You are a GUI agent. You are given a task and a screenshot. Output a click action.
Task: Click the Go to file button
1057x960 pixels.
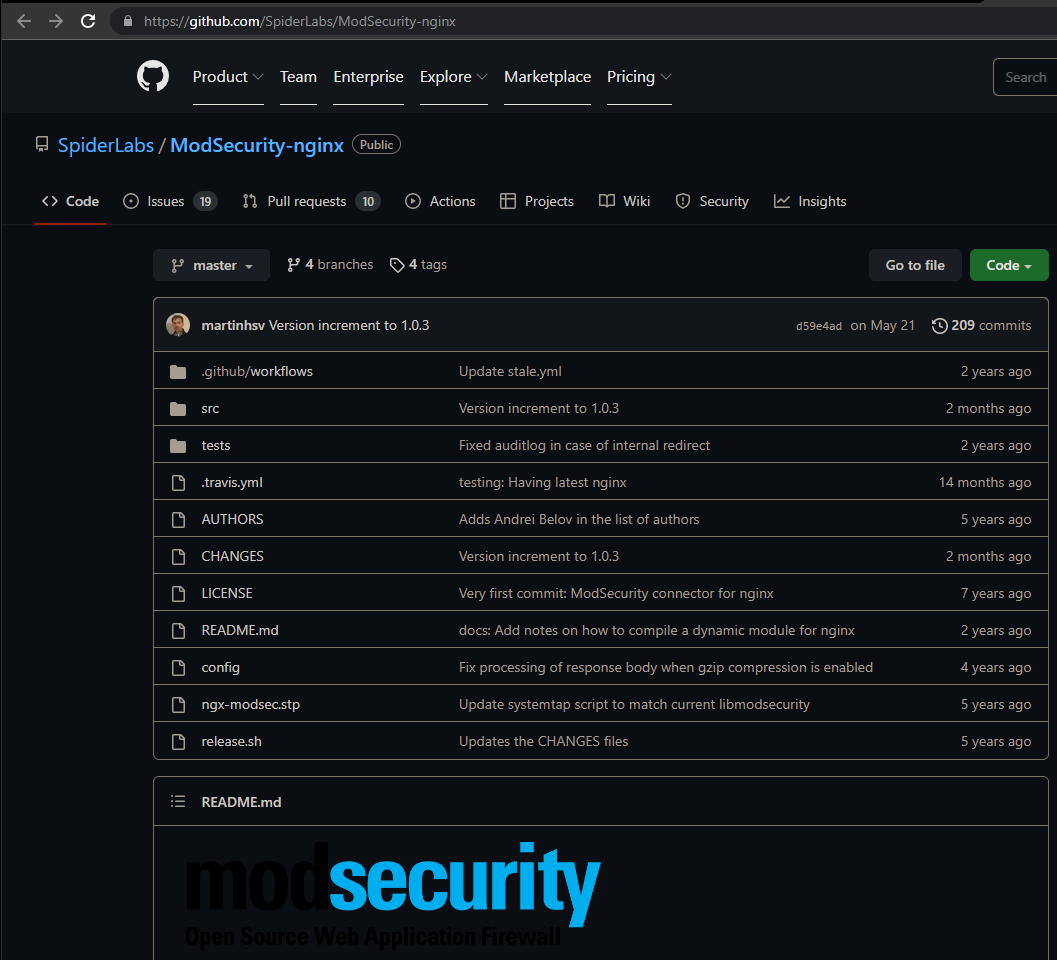click(x=915, y=265)
